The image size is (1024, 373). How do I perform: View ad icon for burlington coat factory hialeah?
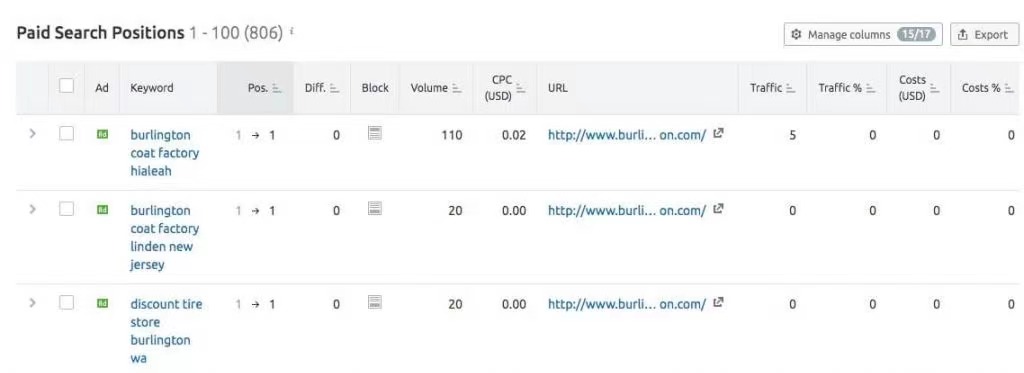102,135
